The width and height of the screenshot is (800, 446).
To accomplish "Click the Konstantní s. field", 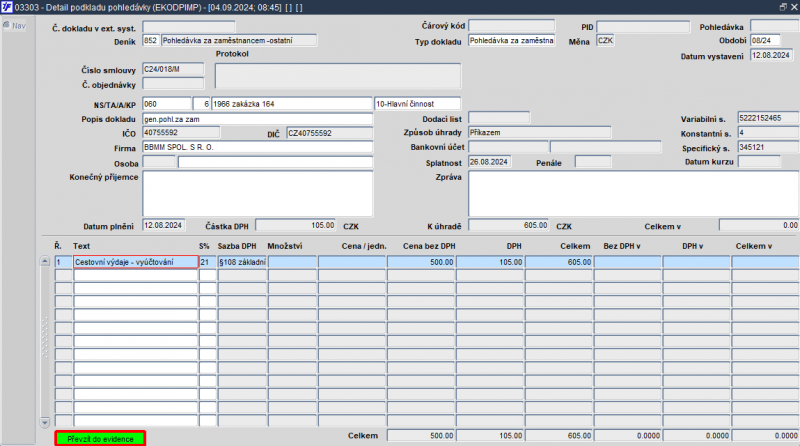I will coord(768,133).
